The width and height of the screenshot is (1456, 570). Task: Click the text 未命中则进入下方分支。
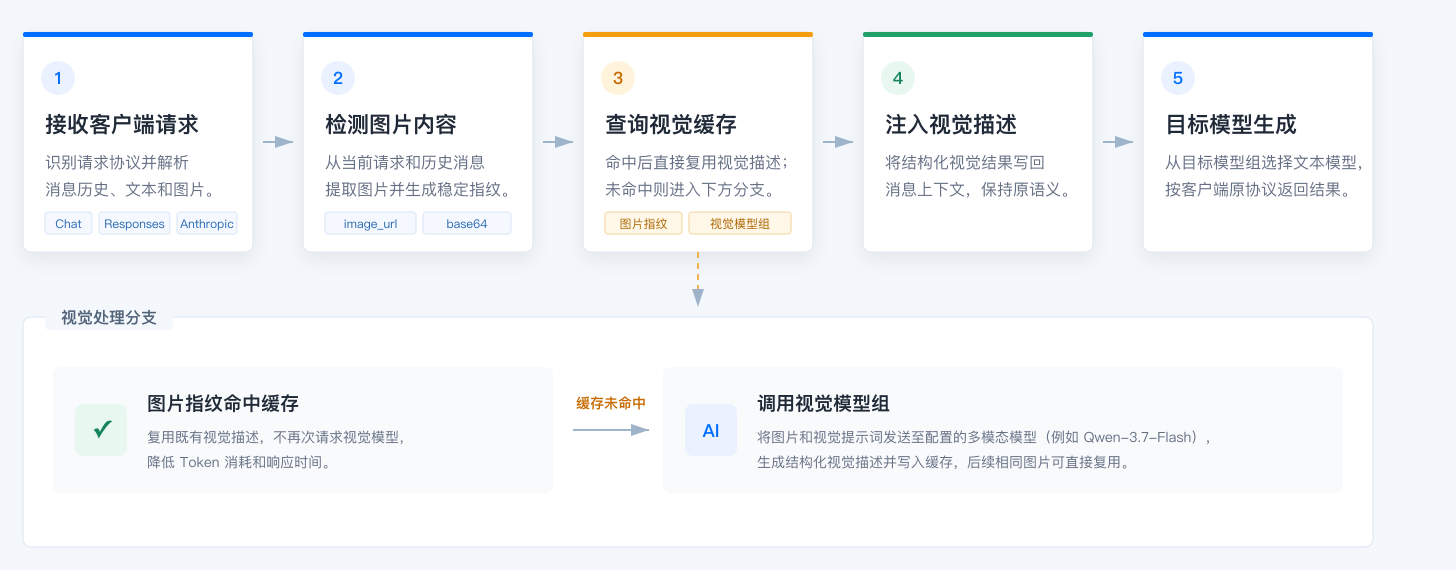coord(690,189)
